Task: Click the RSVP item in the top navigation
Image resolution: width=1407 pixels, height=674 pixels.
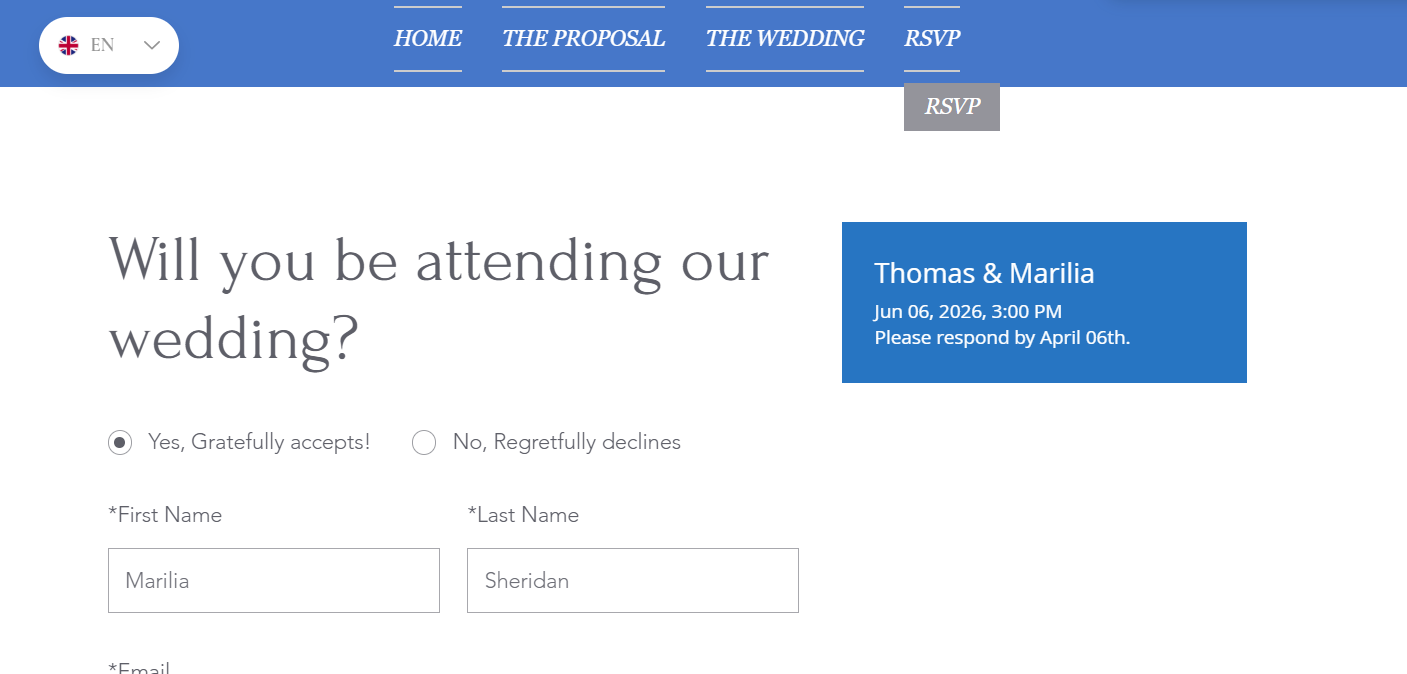Action: click(931, 39)
